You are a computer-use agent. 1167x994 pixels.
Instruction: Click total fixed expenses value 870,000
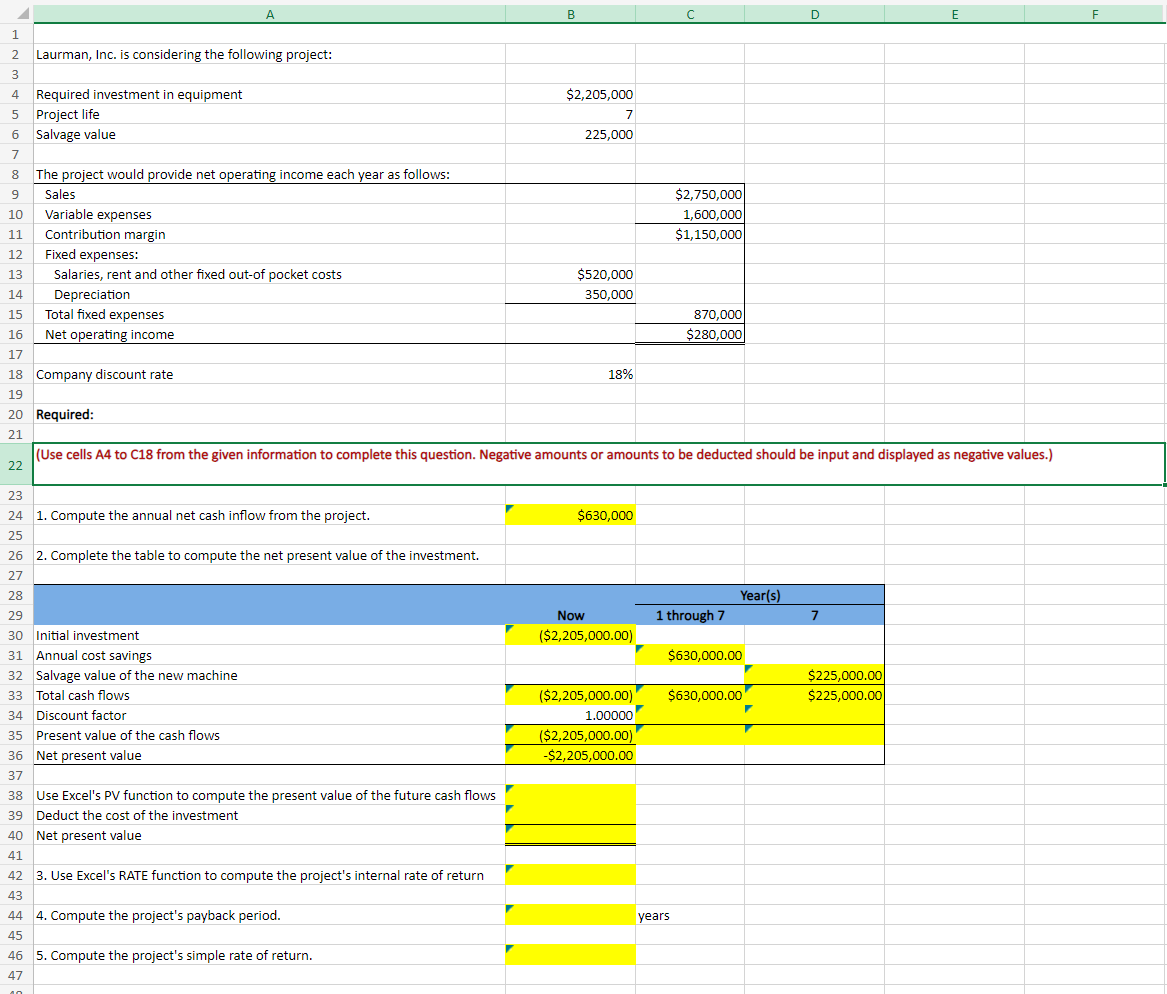[690, 315]
